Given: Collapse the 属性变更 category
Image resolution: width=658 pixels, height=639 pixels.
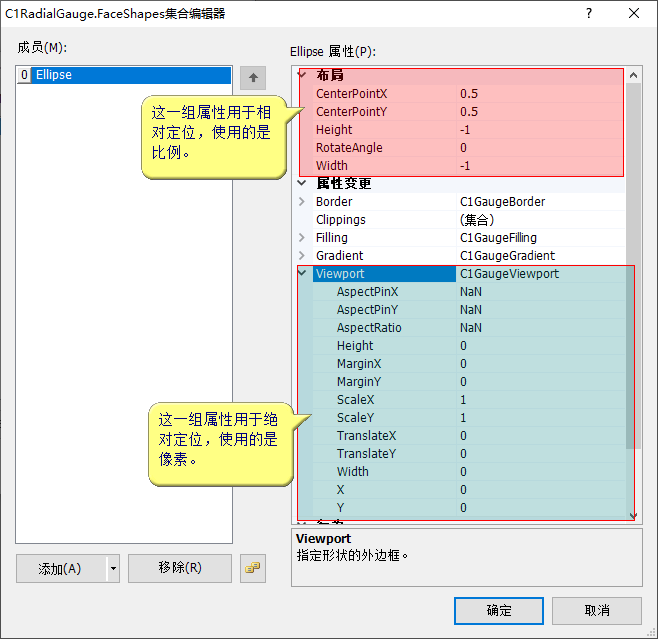Looking at the screenshot, I should (303, 183).
